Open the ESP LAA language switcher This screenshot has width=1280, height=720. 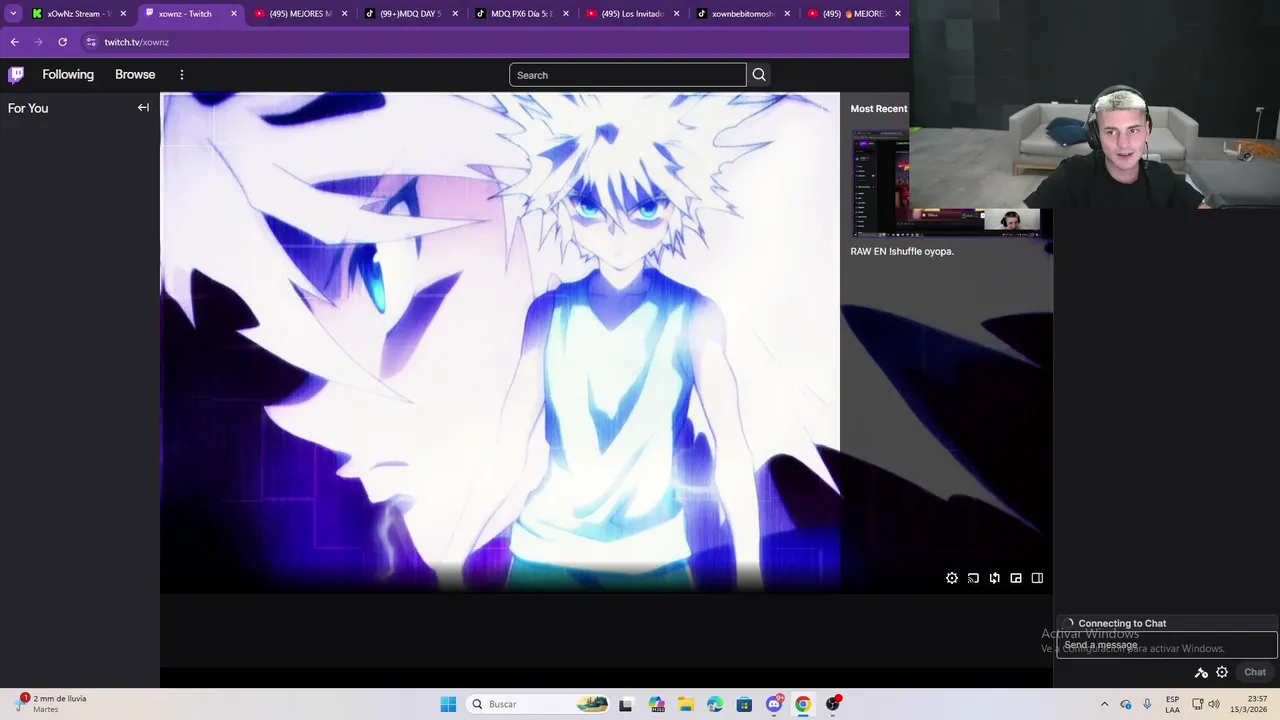pos(1172,704)
